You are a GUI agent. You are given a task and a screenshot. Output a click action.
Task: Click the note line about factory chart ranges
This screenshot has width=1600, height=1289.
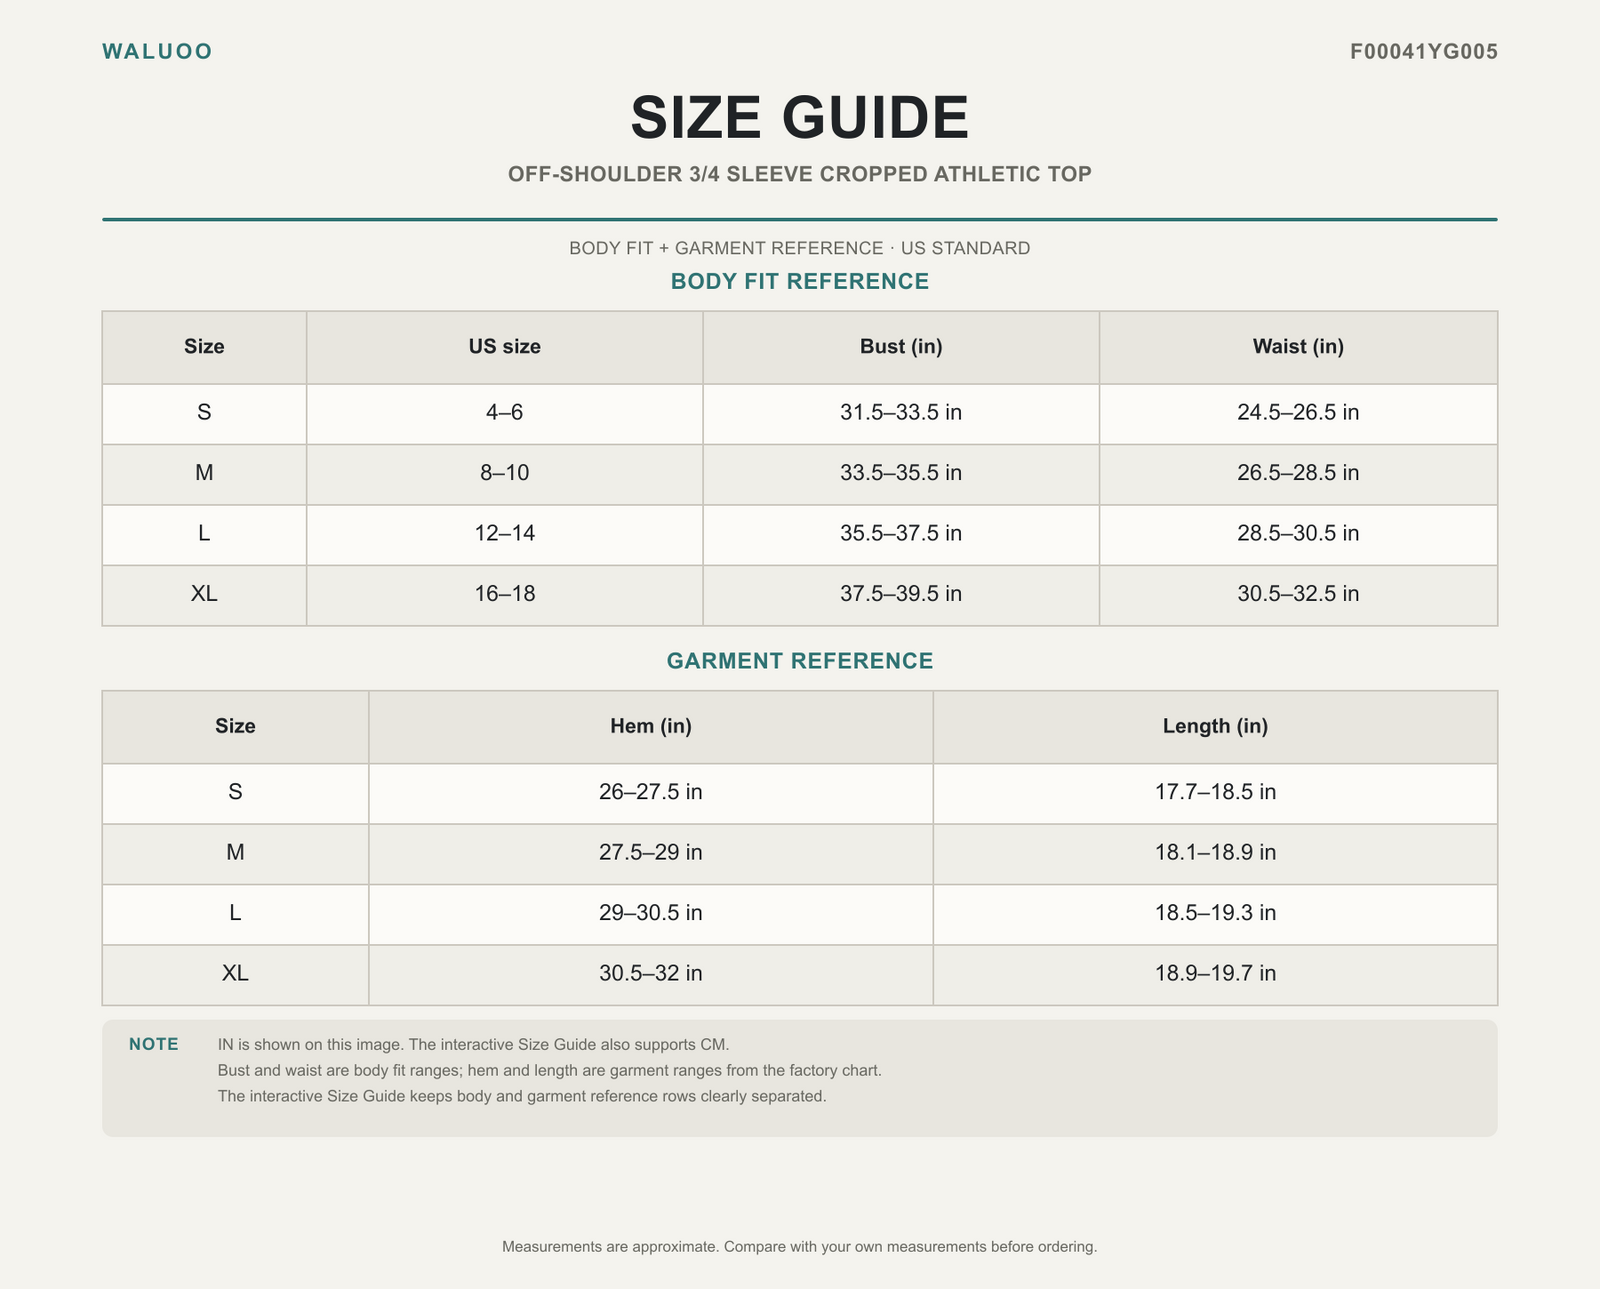tap(549, 1070)
